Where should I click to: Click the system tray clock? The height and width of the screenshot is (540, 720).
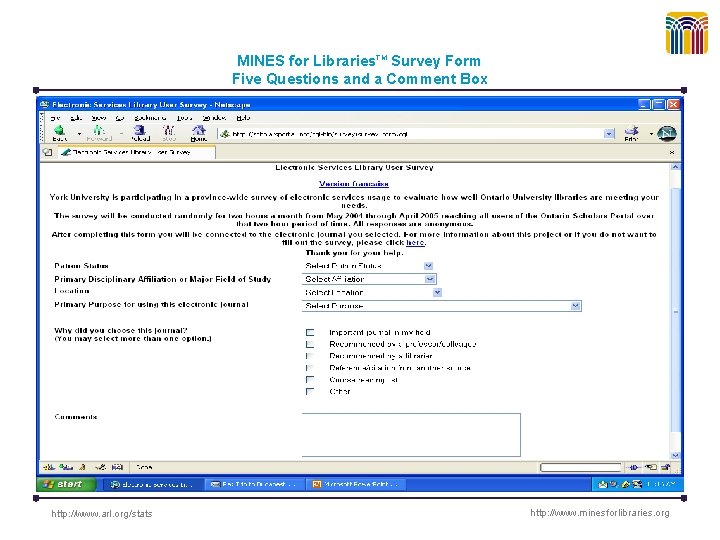pyautogui.click(x=661, y=484)
